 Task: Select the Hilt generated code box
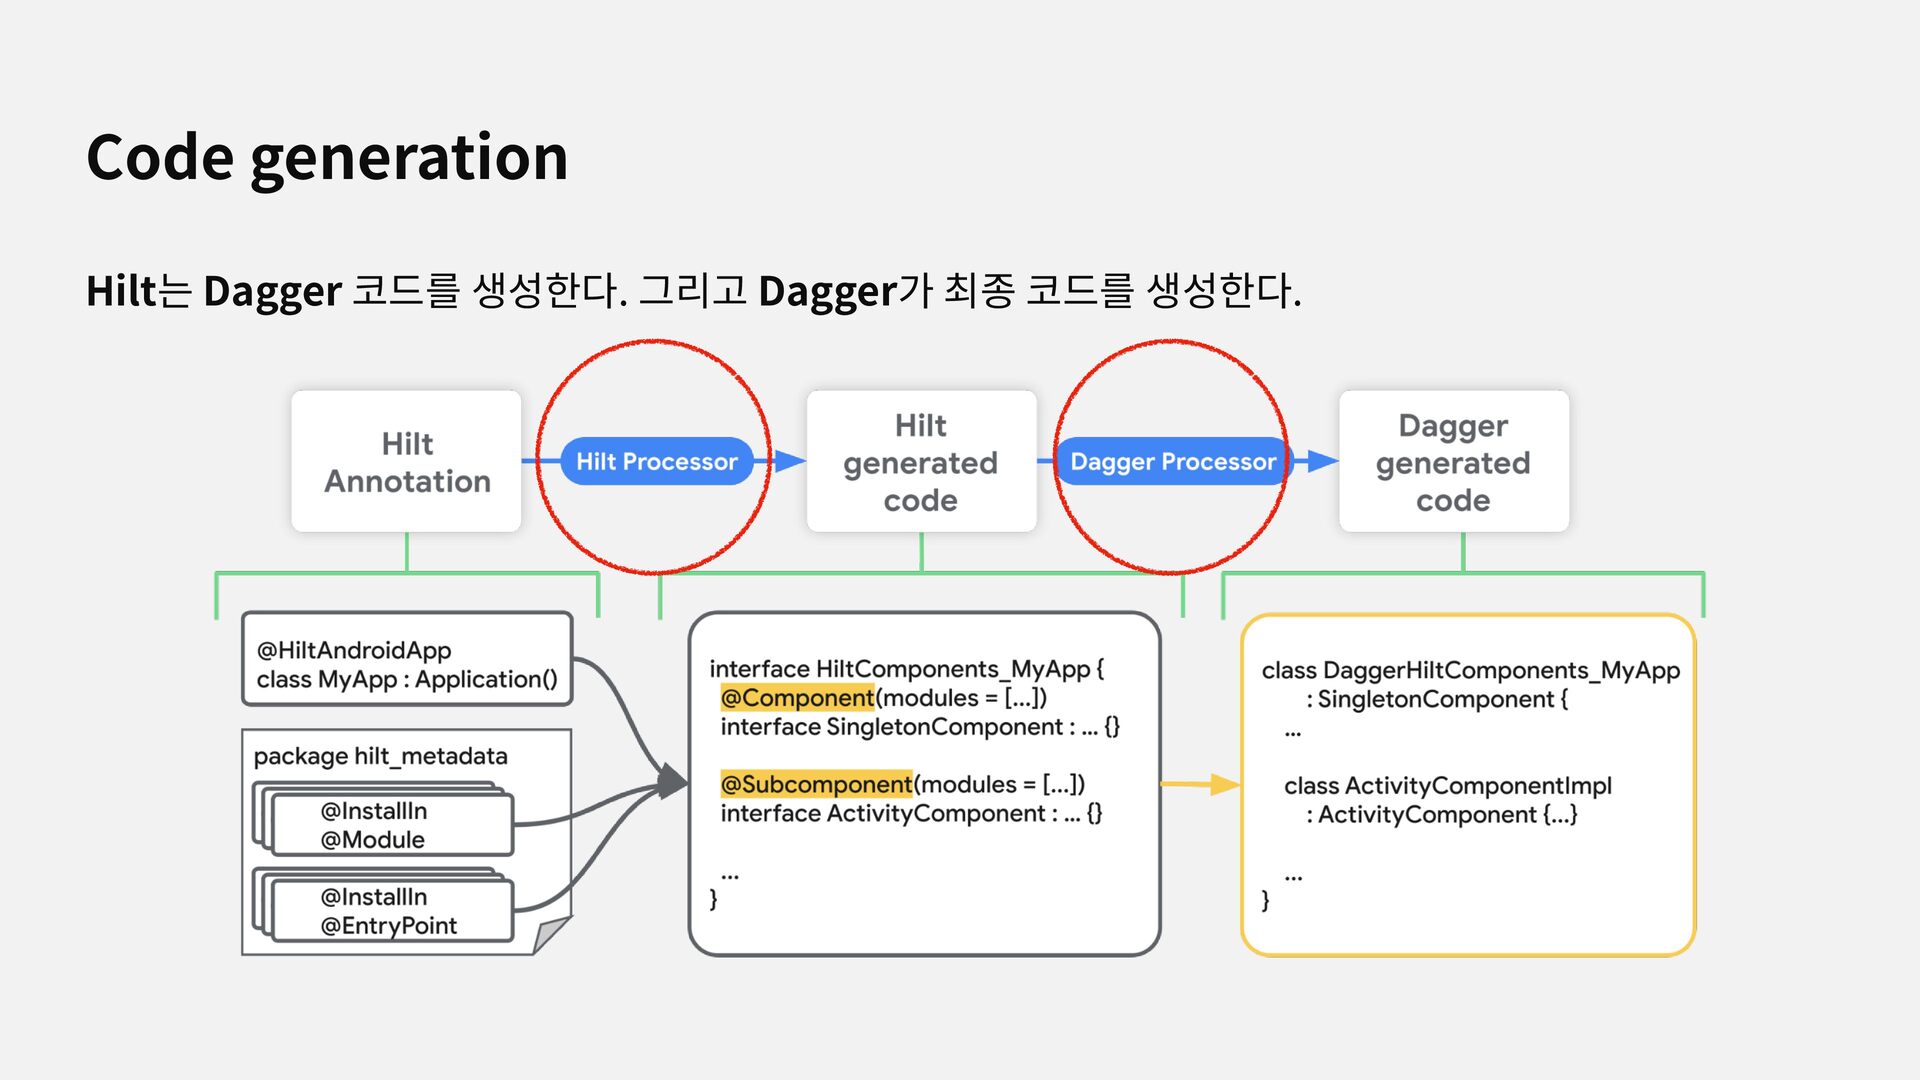920,461
